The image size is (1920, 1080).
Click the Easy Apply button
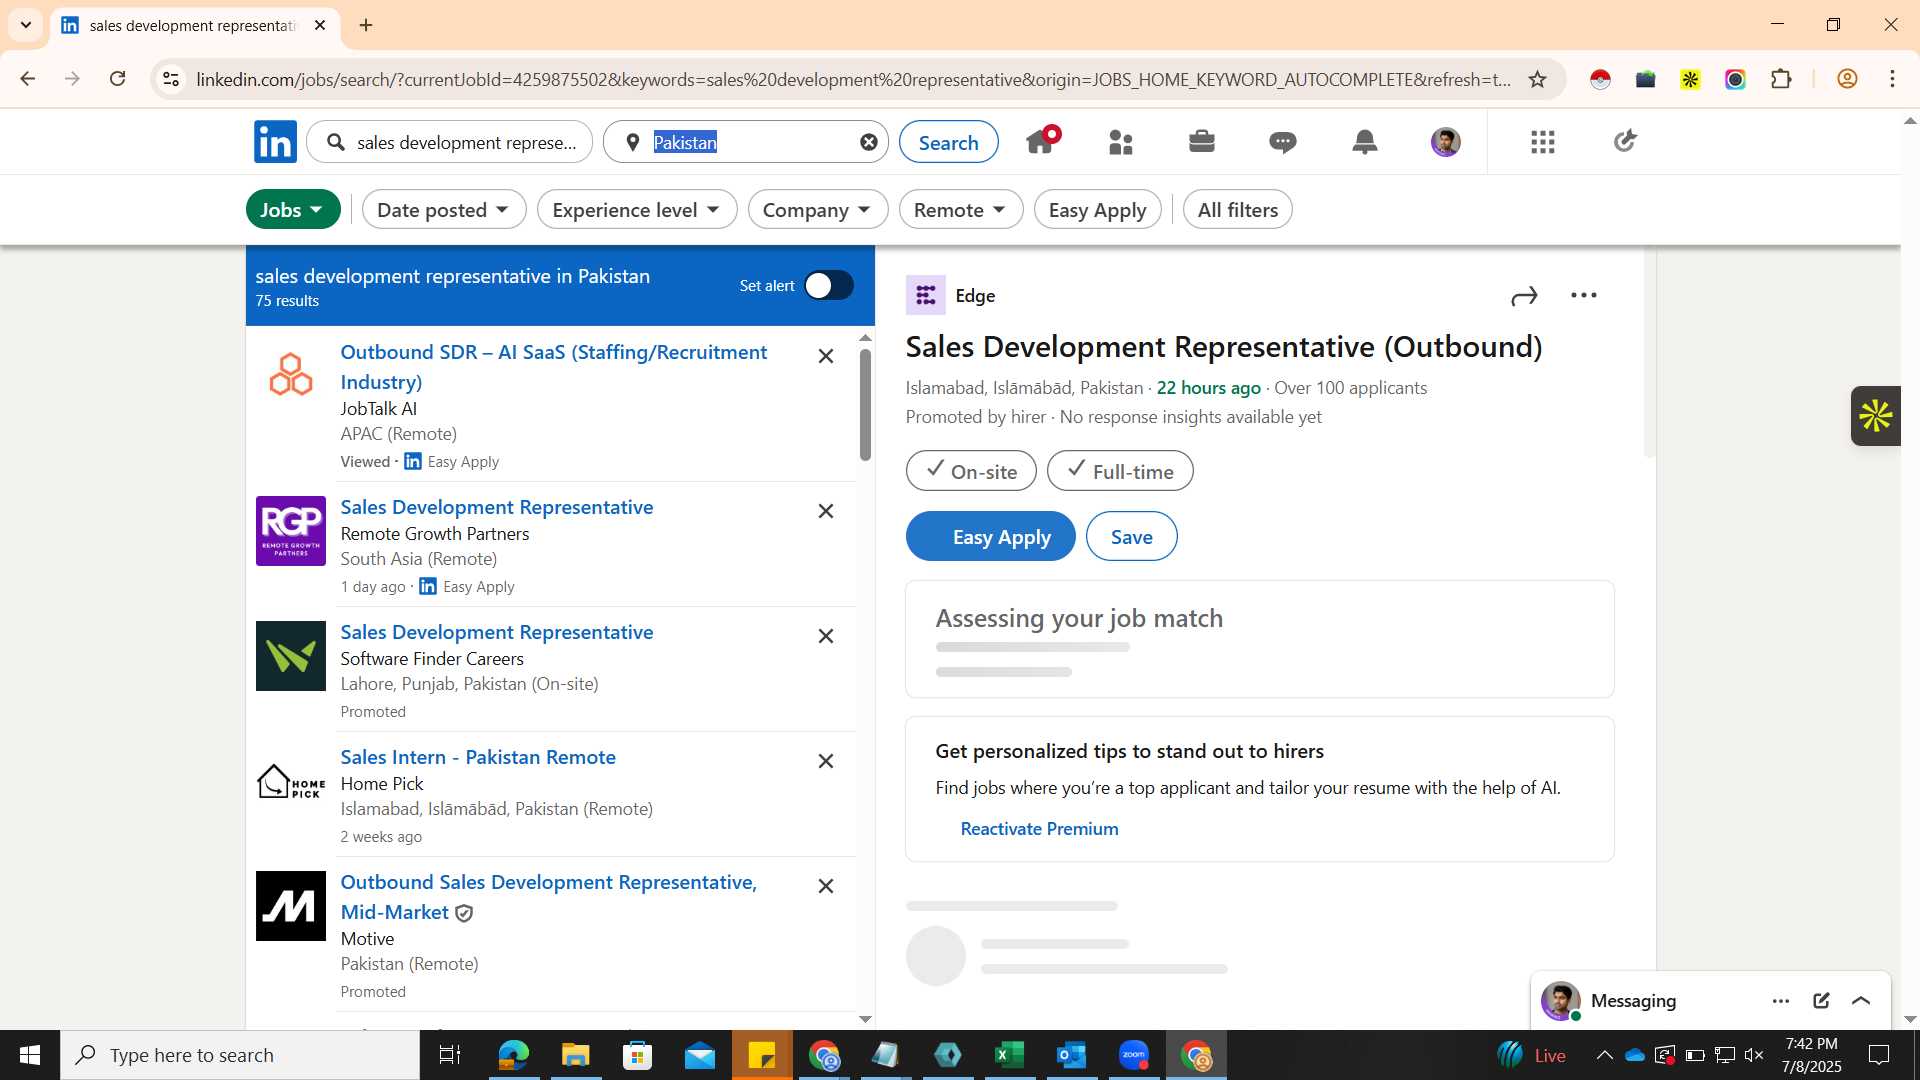[990, 537]
